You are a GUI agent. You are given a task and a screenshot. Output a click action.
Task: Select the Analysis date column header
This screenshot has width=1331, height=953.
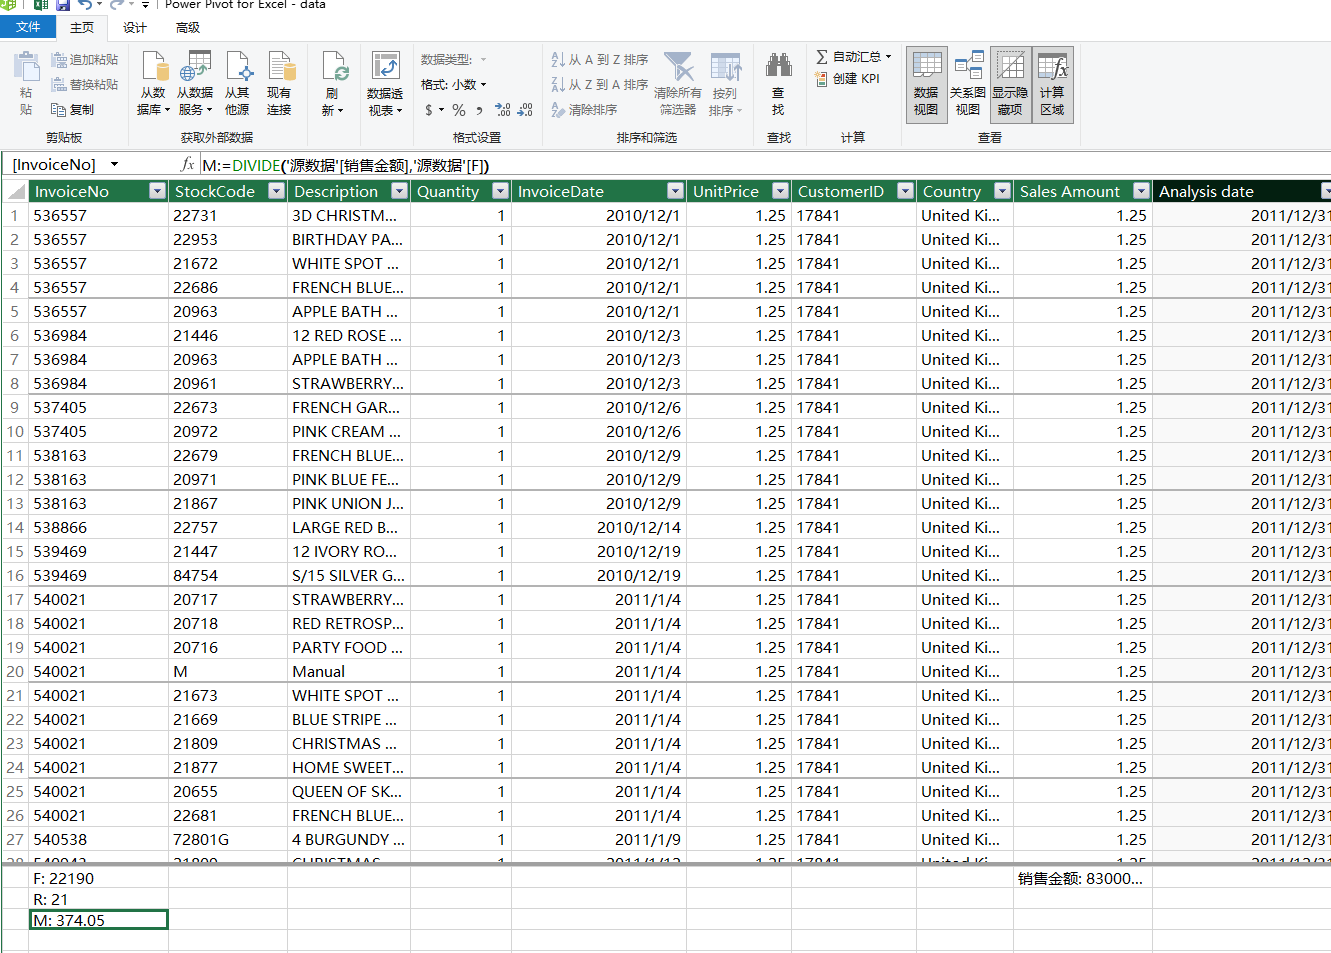(1242, 191)
